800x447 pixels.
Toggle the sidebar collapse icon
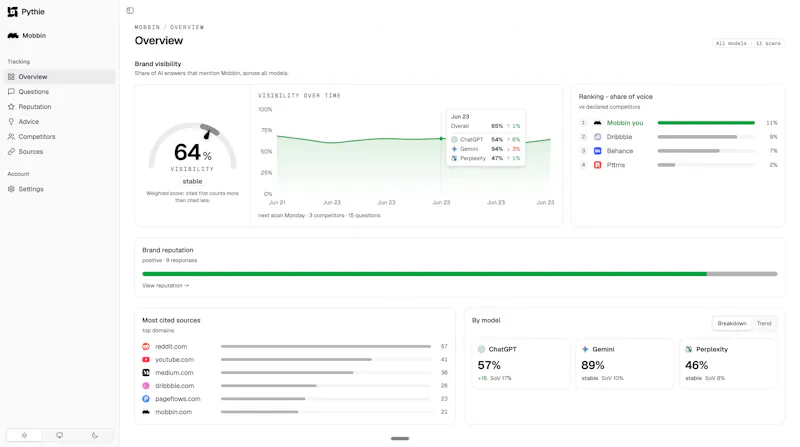tap(130, 11)
